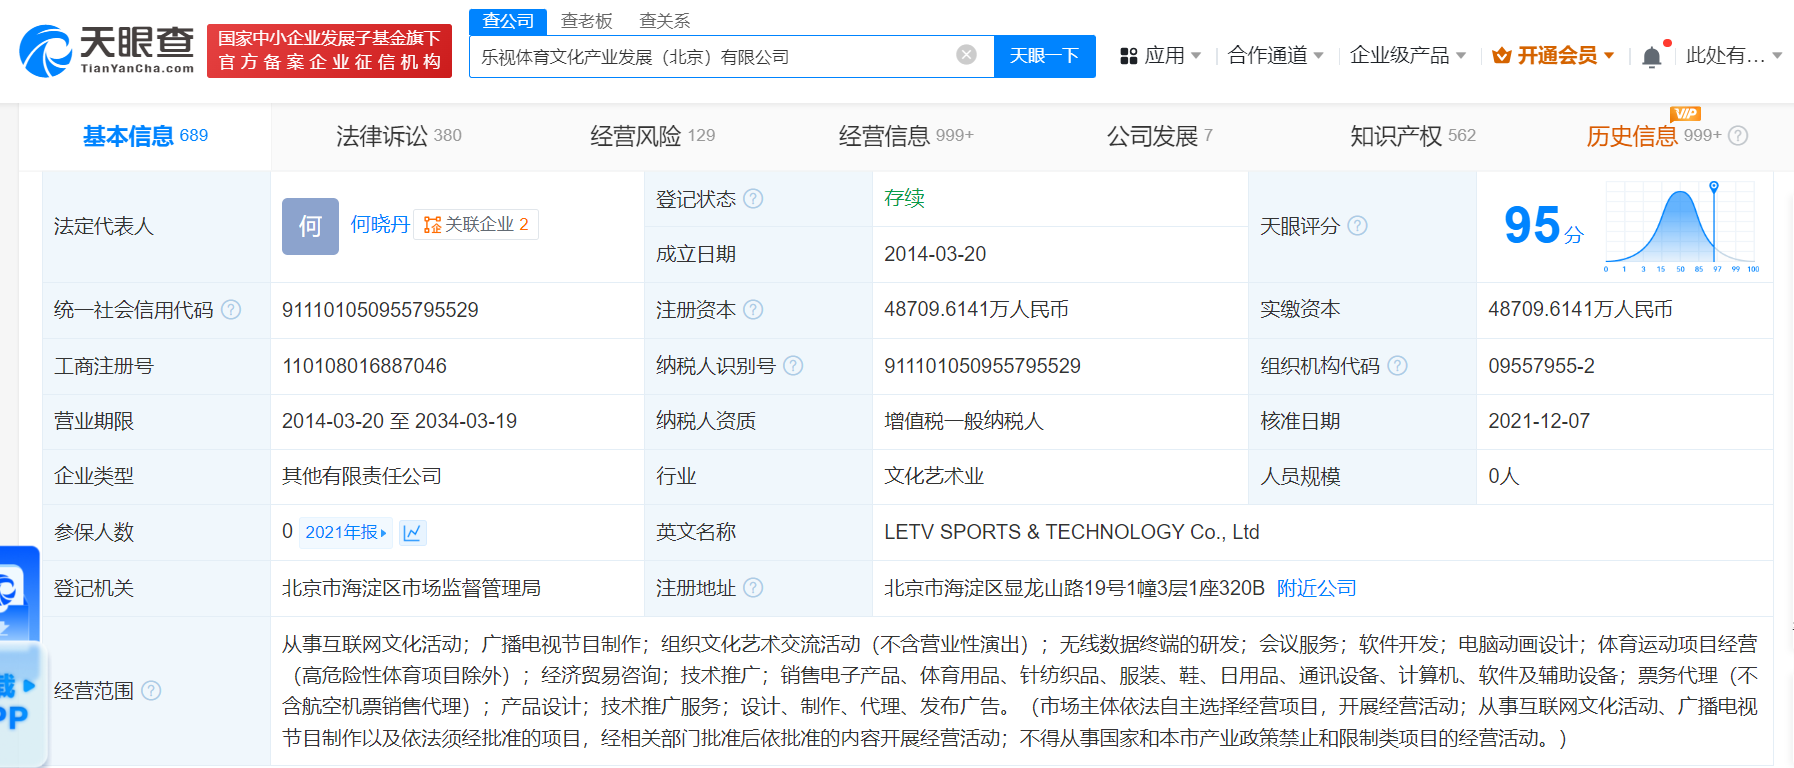Switch to the 历史信息 VIP tab
The image size is (1794, 768).
[x=1653, y=136]
